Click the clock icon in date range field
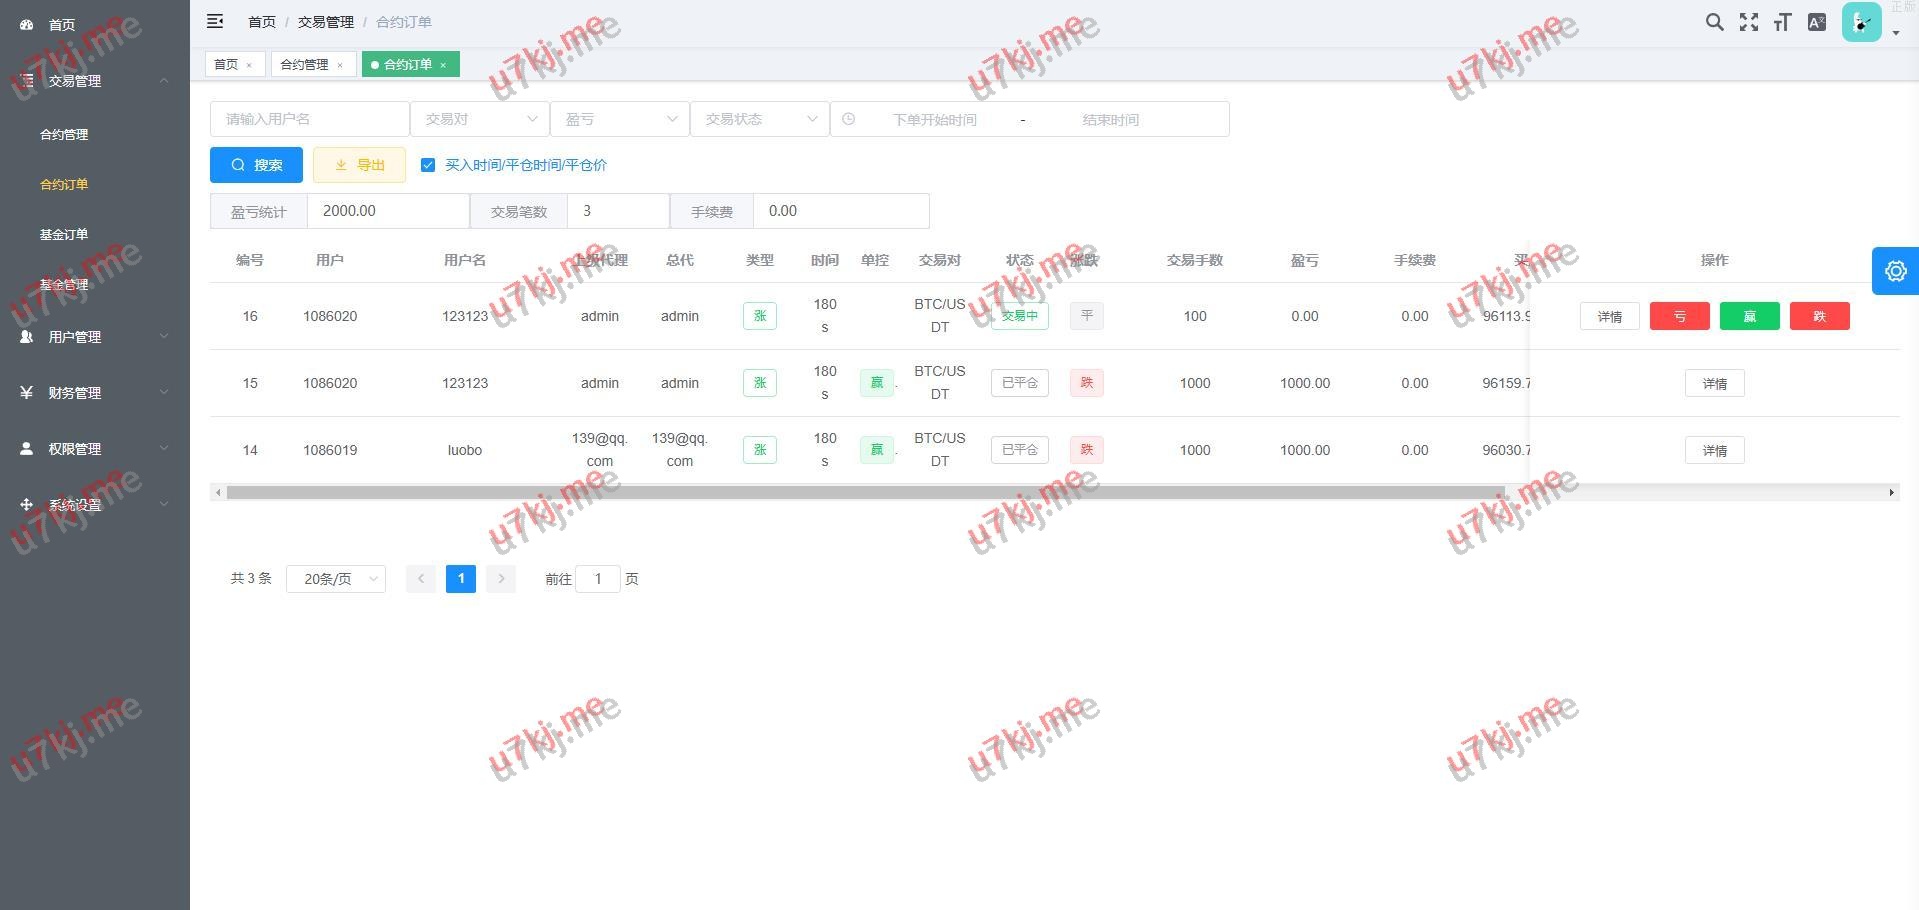This screenshot has width=1919, height=910. point(848,119)
